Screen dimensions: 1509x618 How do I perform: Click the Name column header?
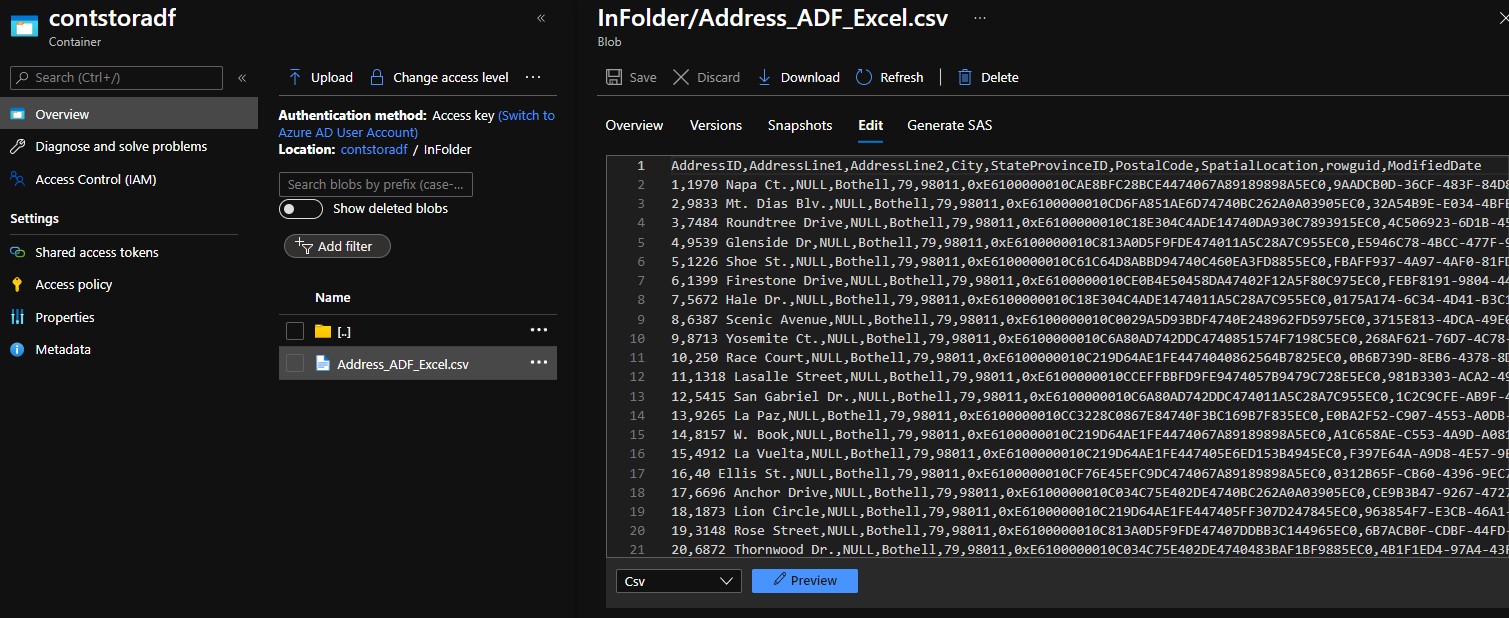333,297
